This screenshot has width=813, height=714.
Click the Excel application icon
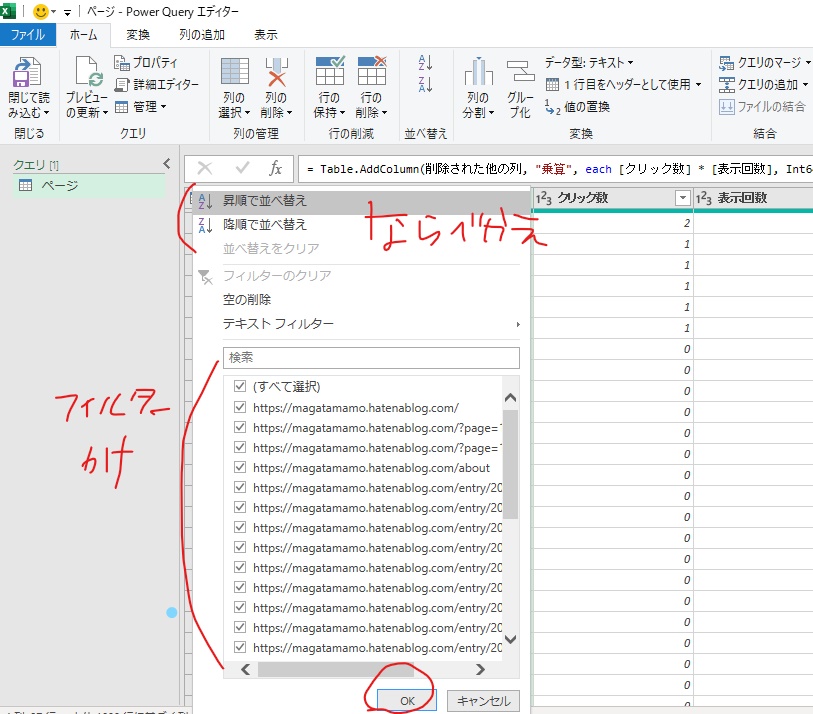pos(8,10)
